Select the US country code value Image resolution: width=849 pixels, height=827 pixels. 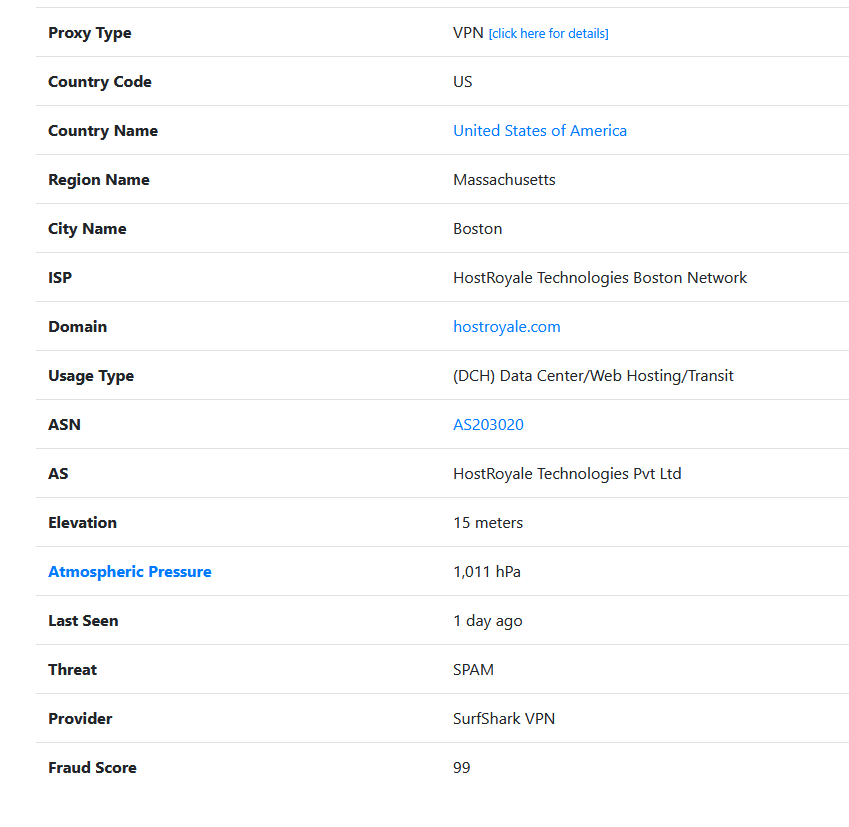(x=463, y=82)
